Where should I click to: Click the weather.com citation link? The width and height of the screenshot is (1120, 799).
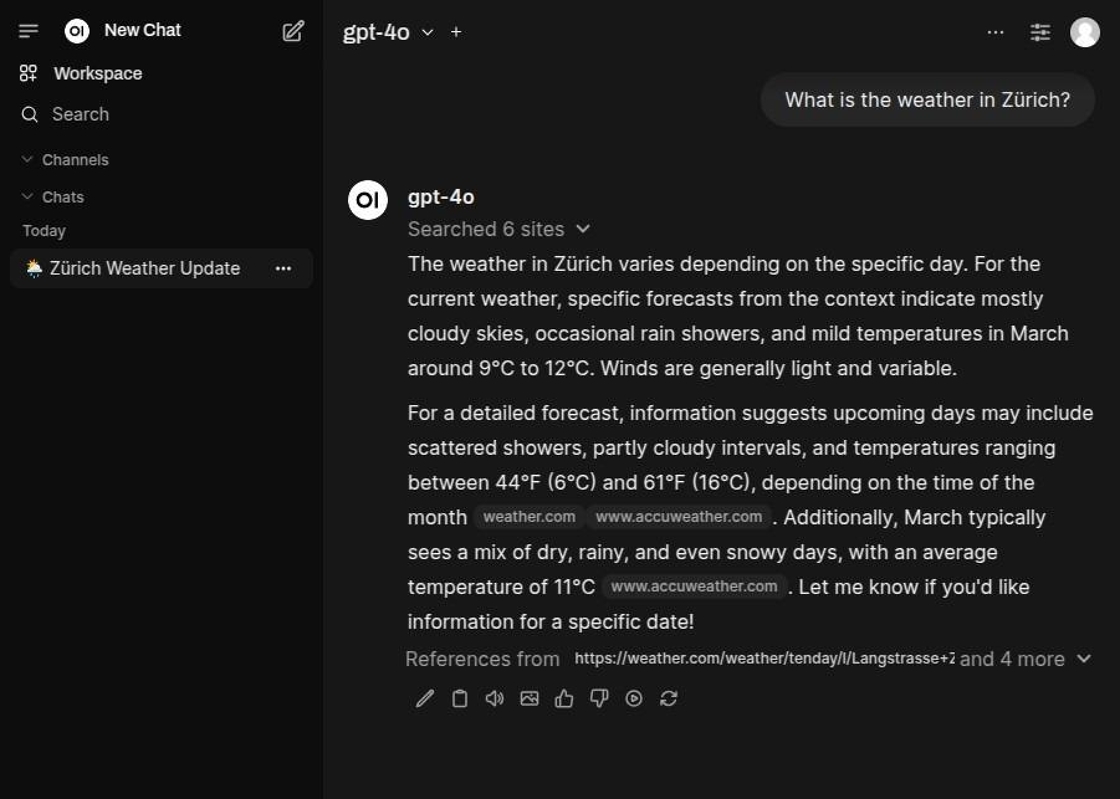(529, 517)
